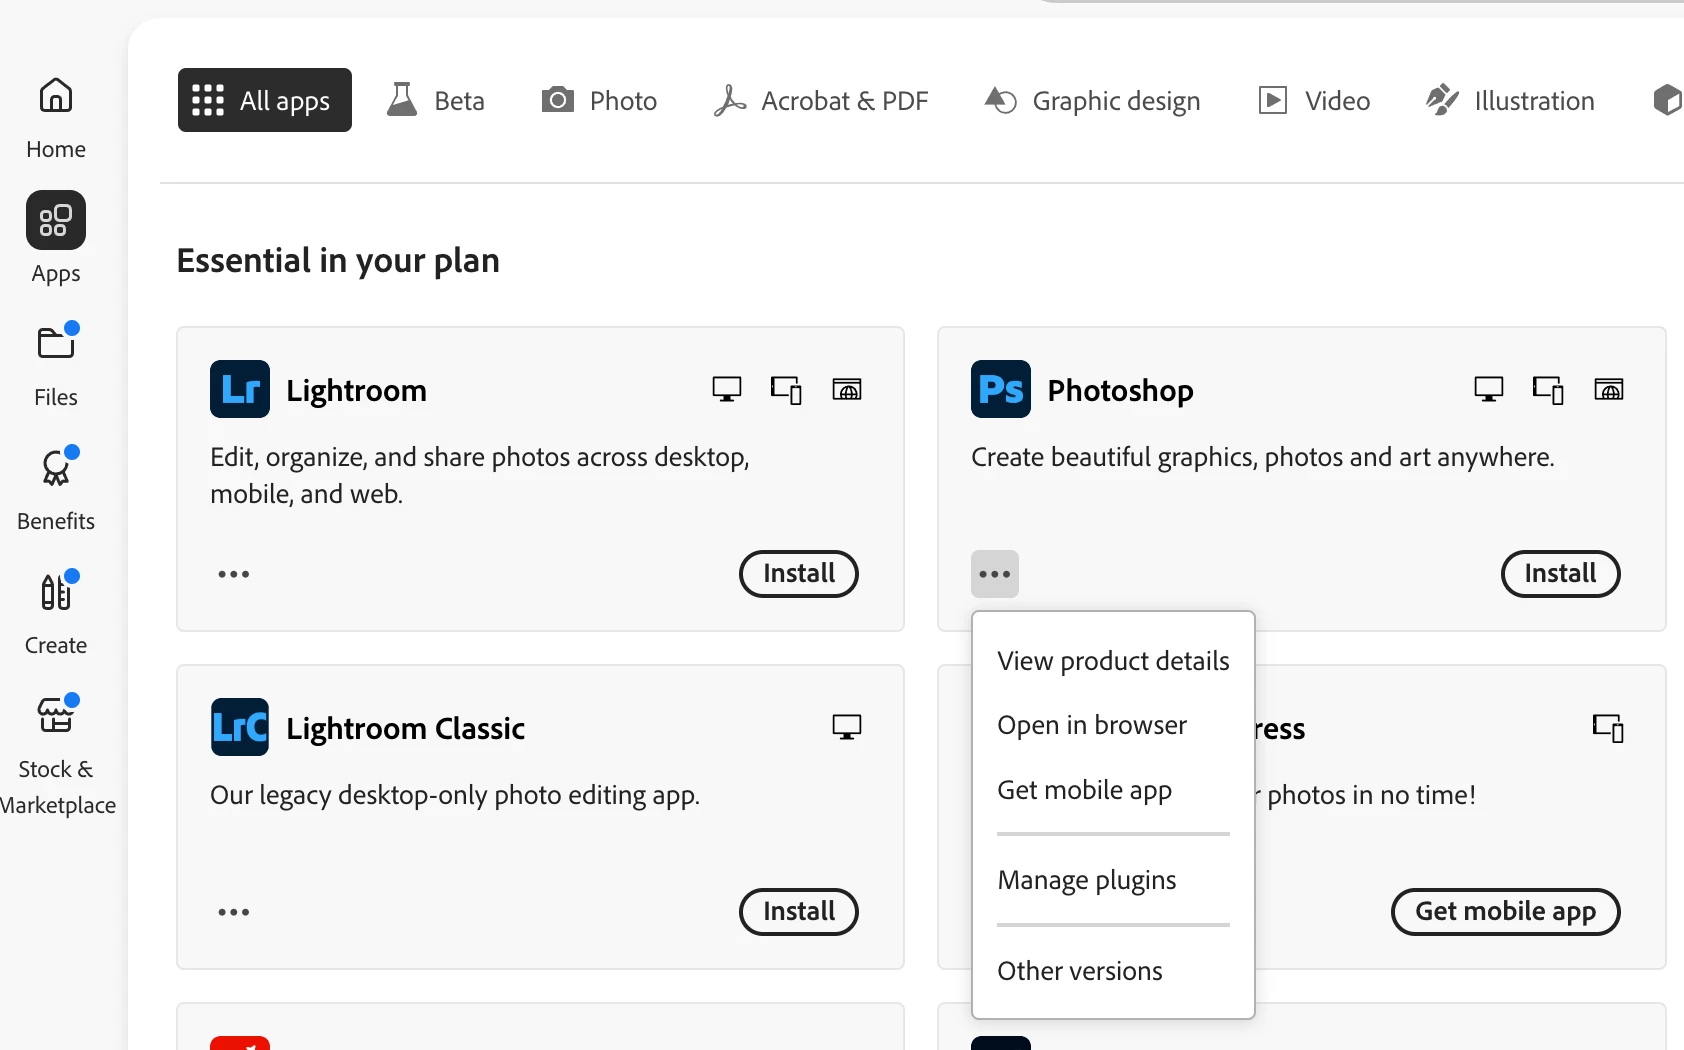Screen dimensions: 1684x1050
Task: Select the Apps sidebar icon
Action: click(x=56, y=221)
